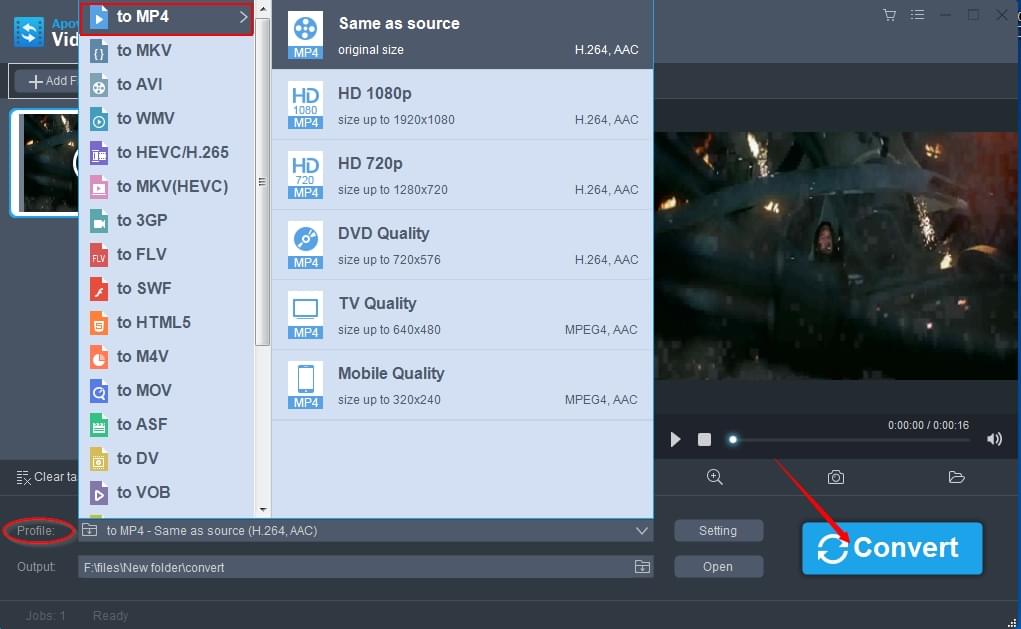Screen dimensions: 1021x629
Task: Click the zoom magnifier icon below preview
Action: click(x=714, y=478)
